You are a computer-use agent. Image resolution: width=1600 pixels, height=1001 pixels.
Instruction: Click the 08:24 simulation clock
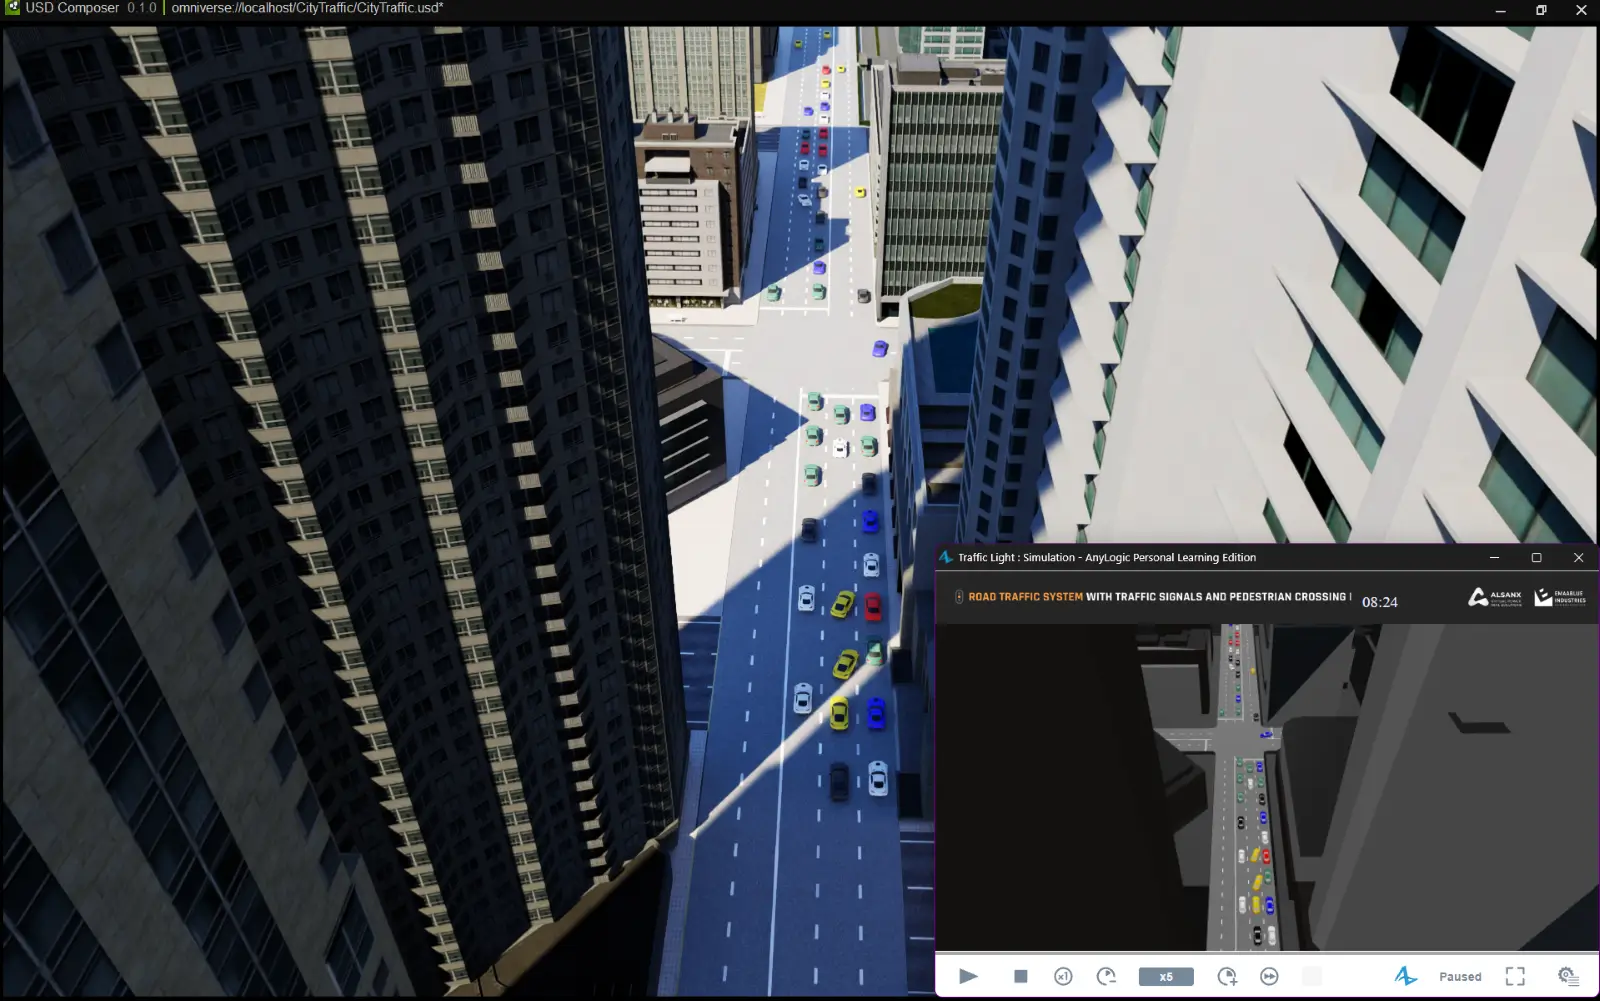click(1379, 602)
